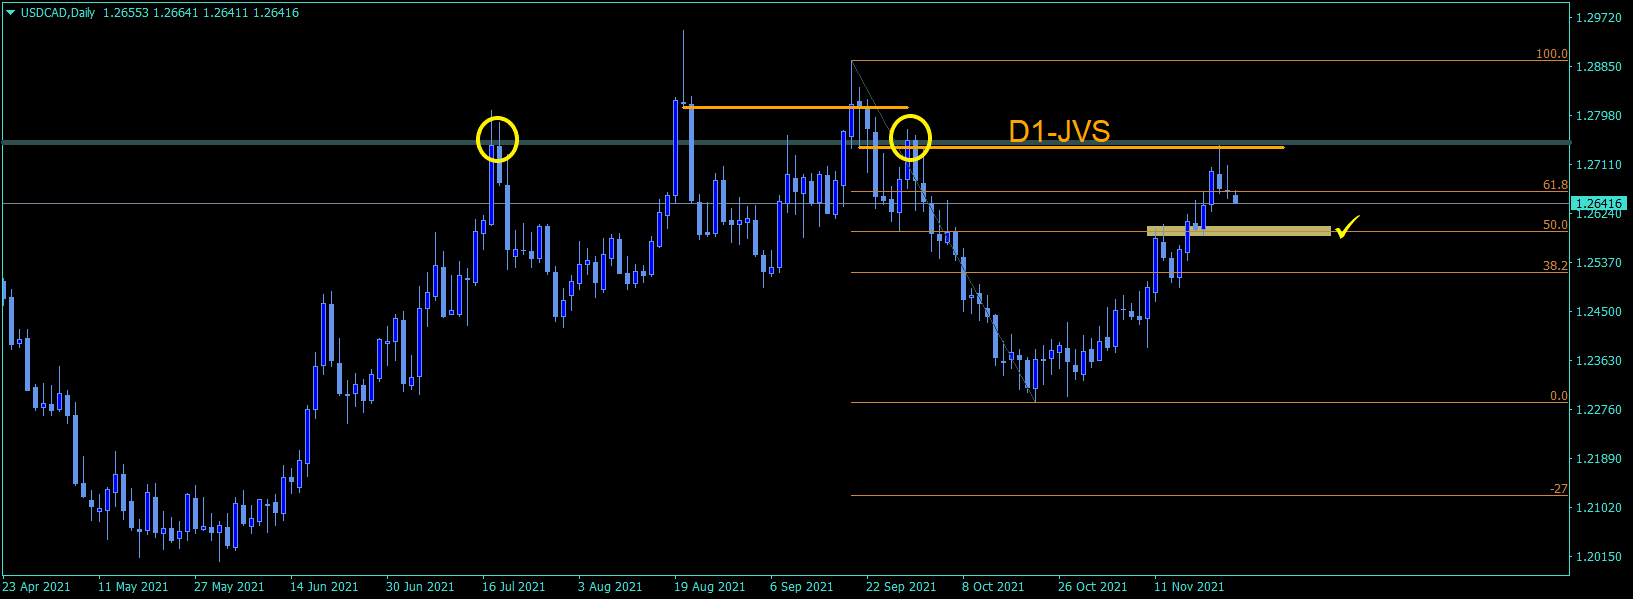Click the 1.29720 price axis label
The image size is (1633, 599).
coord(1598,18)
